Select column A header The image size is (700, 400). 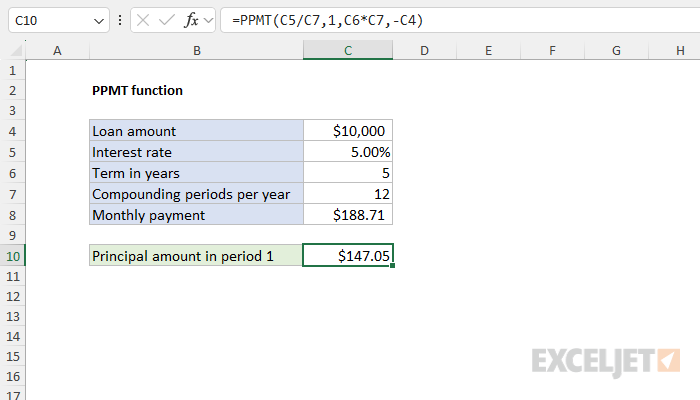point(57,50)
